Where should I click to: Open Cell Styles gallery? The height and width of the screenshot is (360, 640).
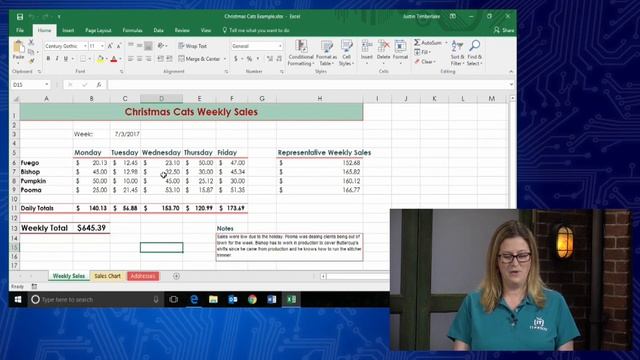point(346,53)
